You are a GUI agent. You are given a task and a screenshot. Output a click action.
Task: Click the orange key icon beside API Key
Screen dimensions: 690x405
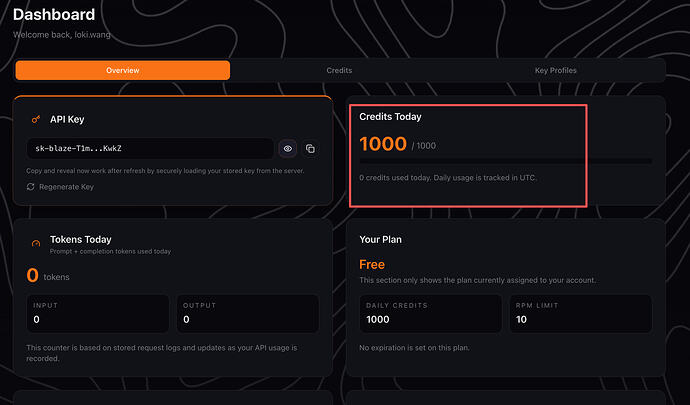[x=35, y=119]
